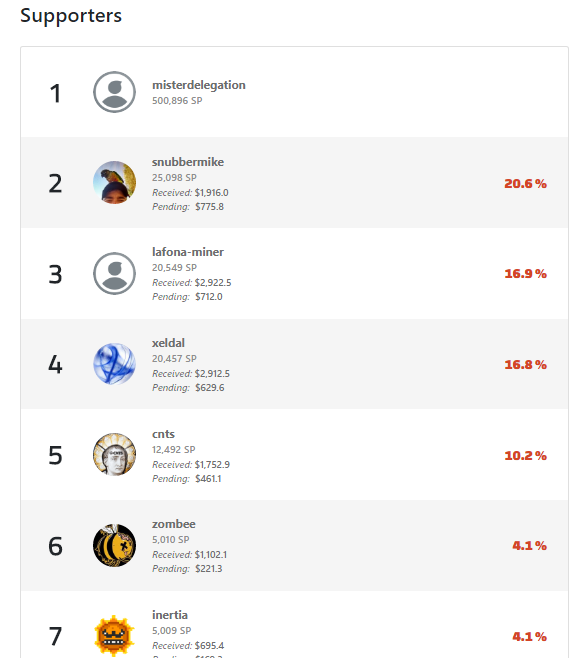580x658 pixels.
Task: Click cnts' statue portrait avatar
Action: pos(114,454)
